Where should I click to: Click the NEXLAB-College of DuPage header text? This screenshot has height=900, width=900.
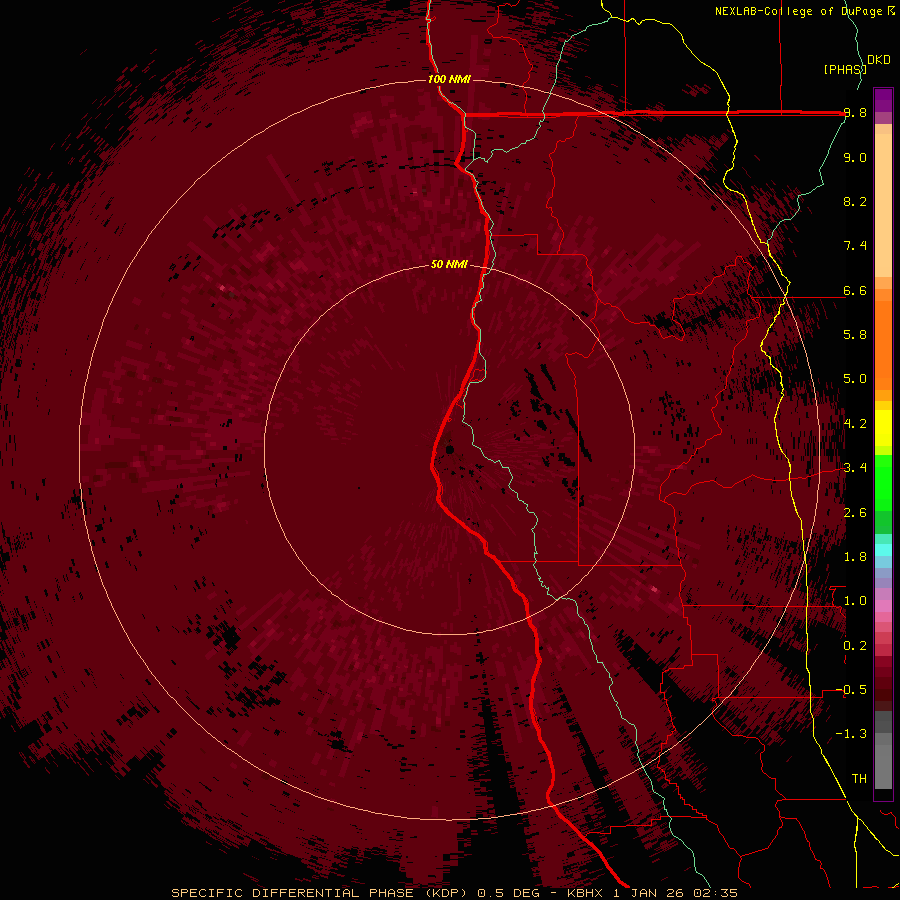798,11
